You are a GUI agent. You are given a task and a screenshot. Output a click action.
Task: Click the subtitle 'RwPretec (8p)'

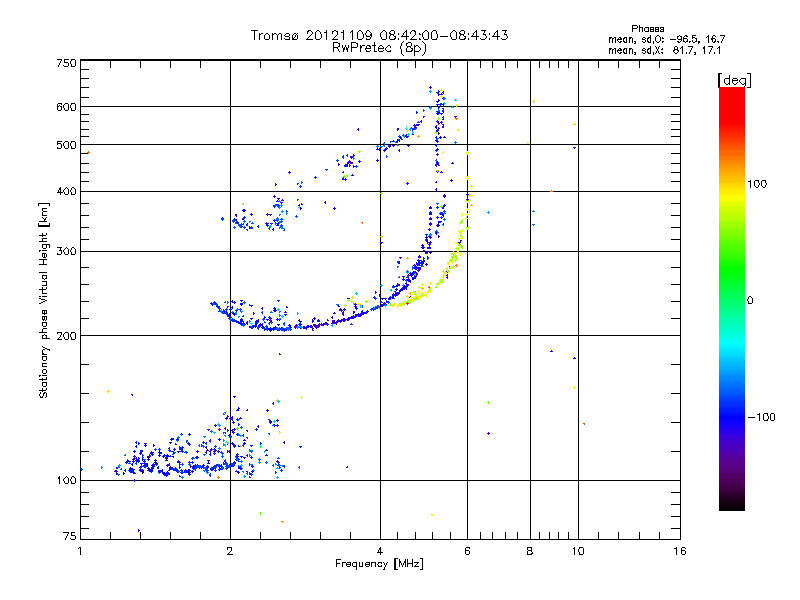coord(379,48)
